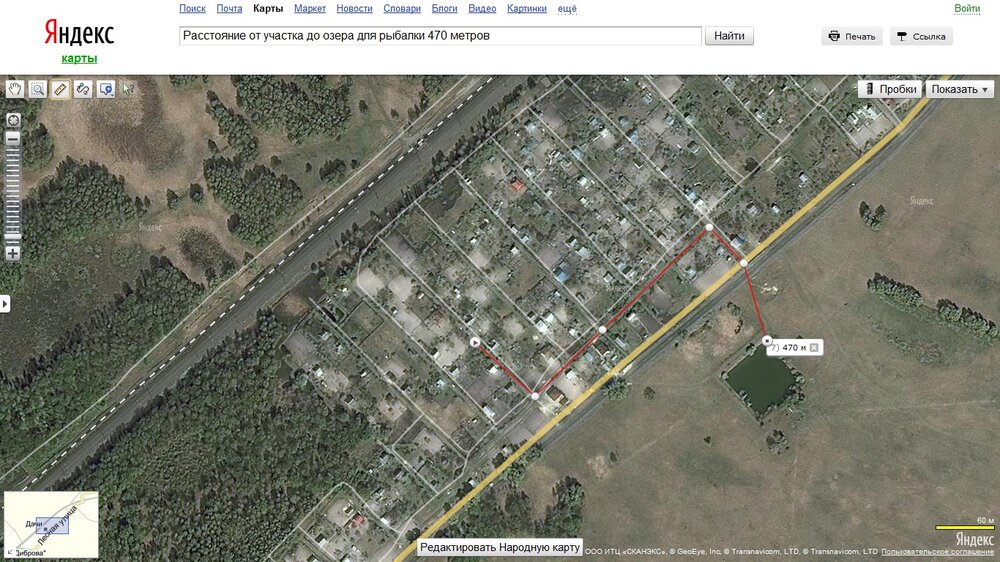Remove the 470 м measurement label

814,348
